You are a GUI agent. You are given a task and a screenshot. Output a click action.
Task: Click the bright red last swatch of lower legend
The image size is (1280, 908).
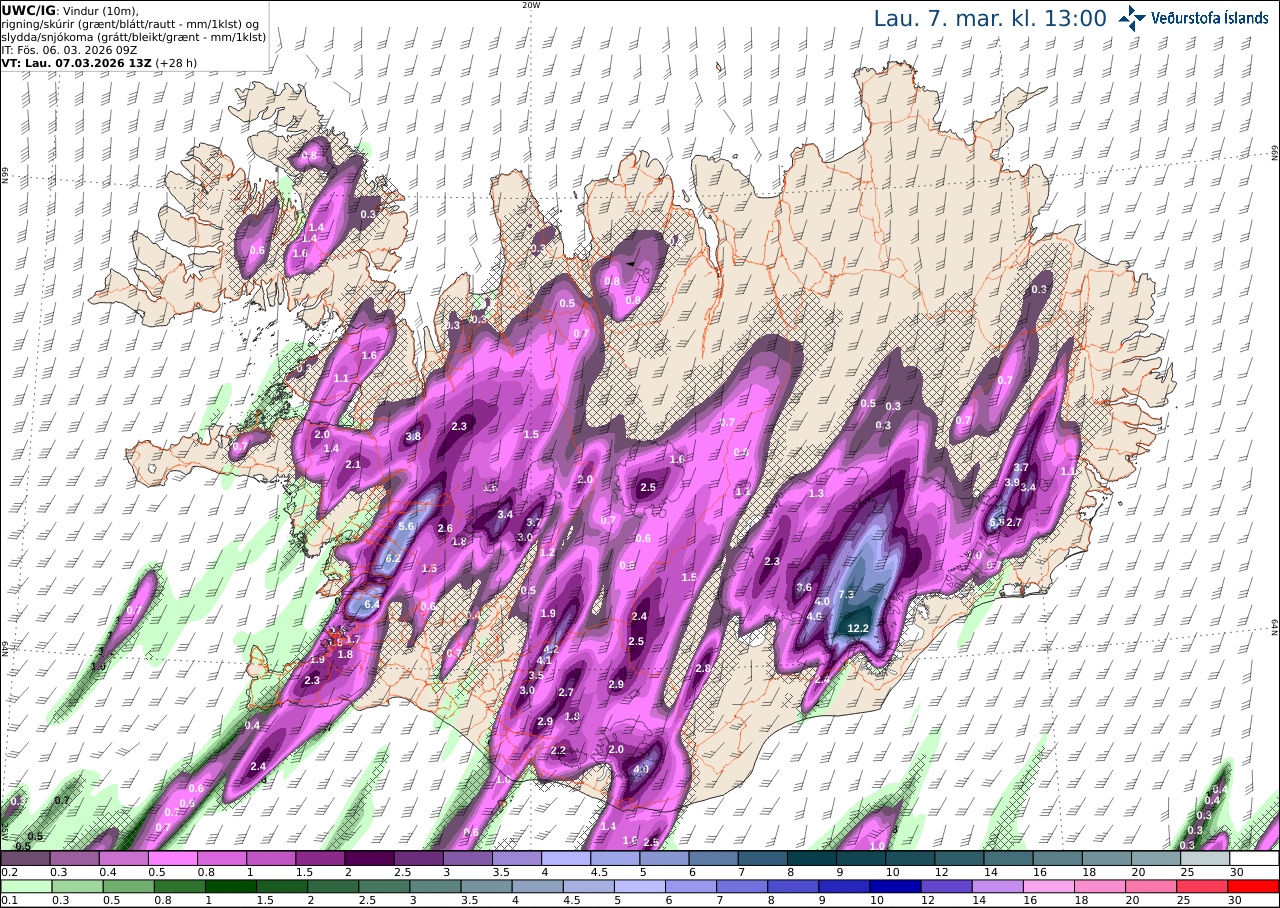click(x=1254, y=887)
